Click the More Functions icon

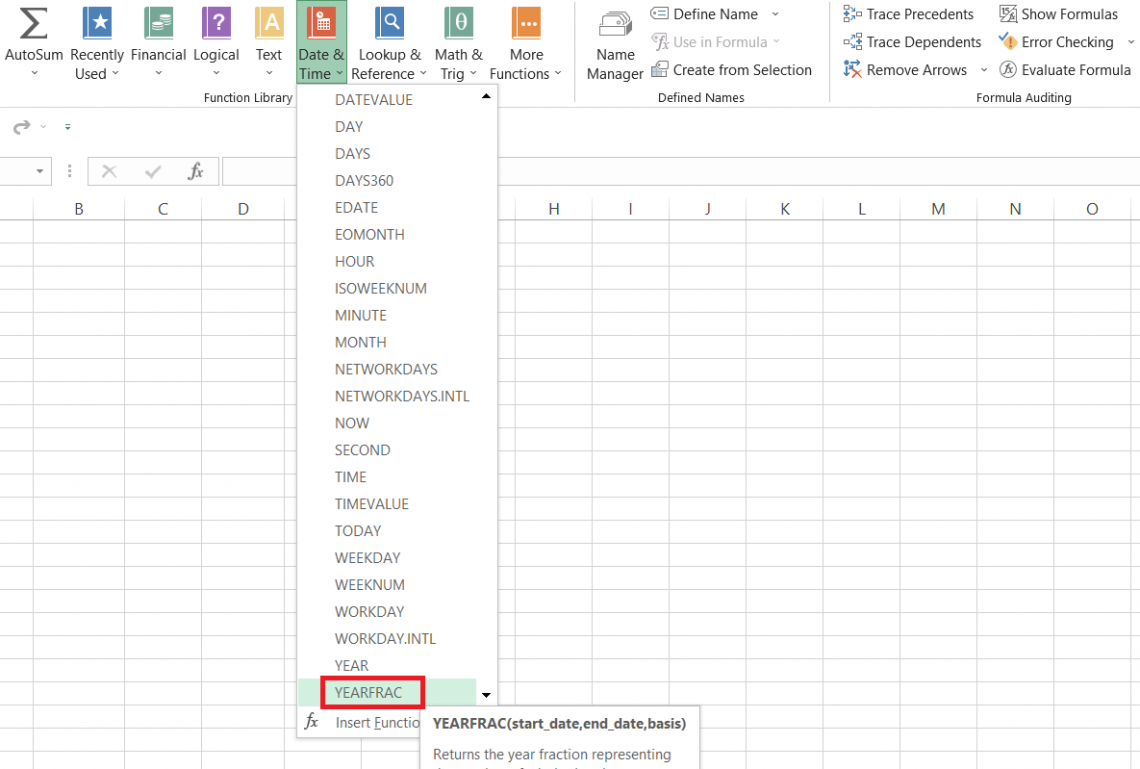pyautogui.click(x=526, y=23)
